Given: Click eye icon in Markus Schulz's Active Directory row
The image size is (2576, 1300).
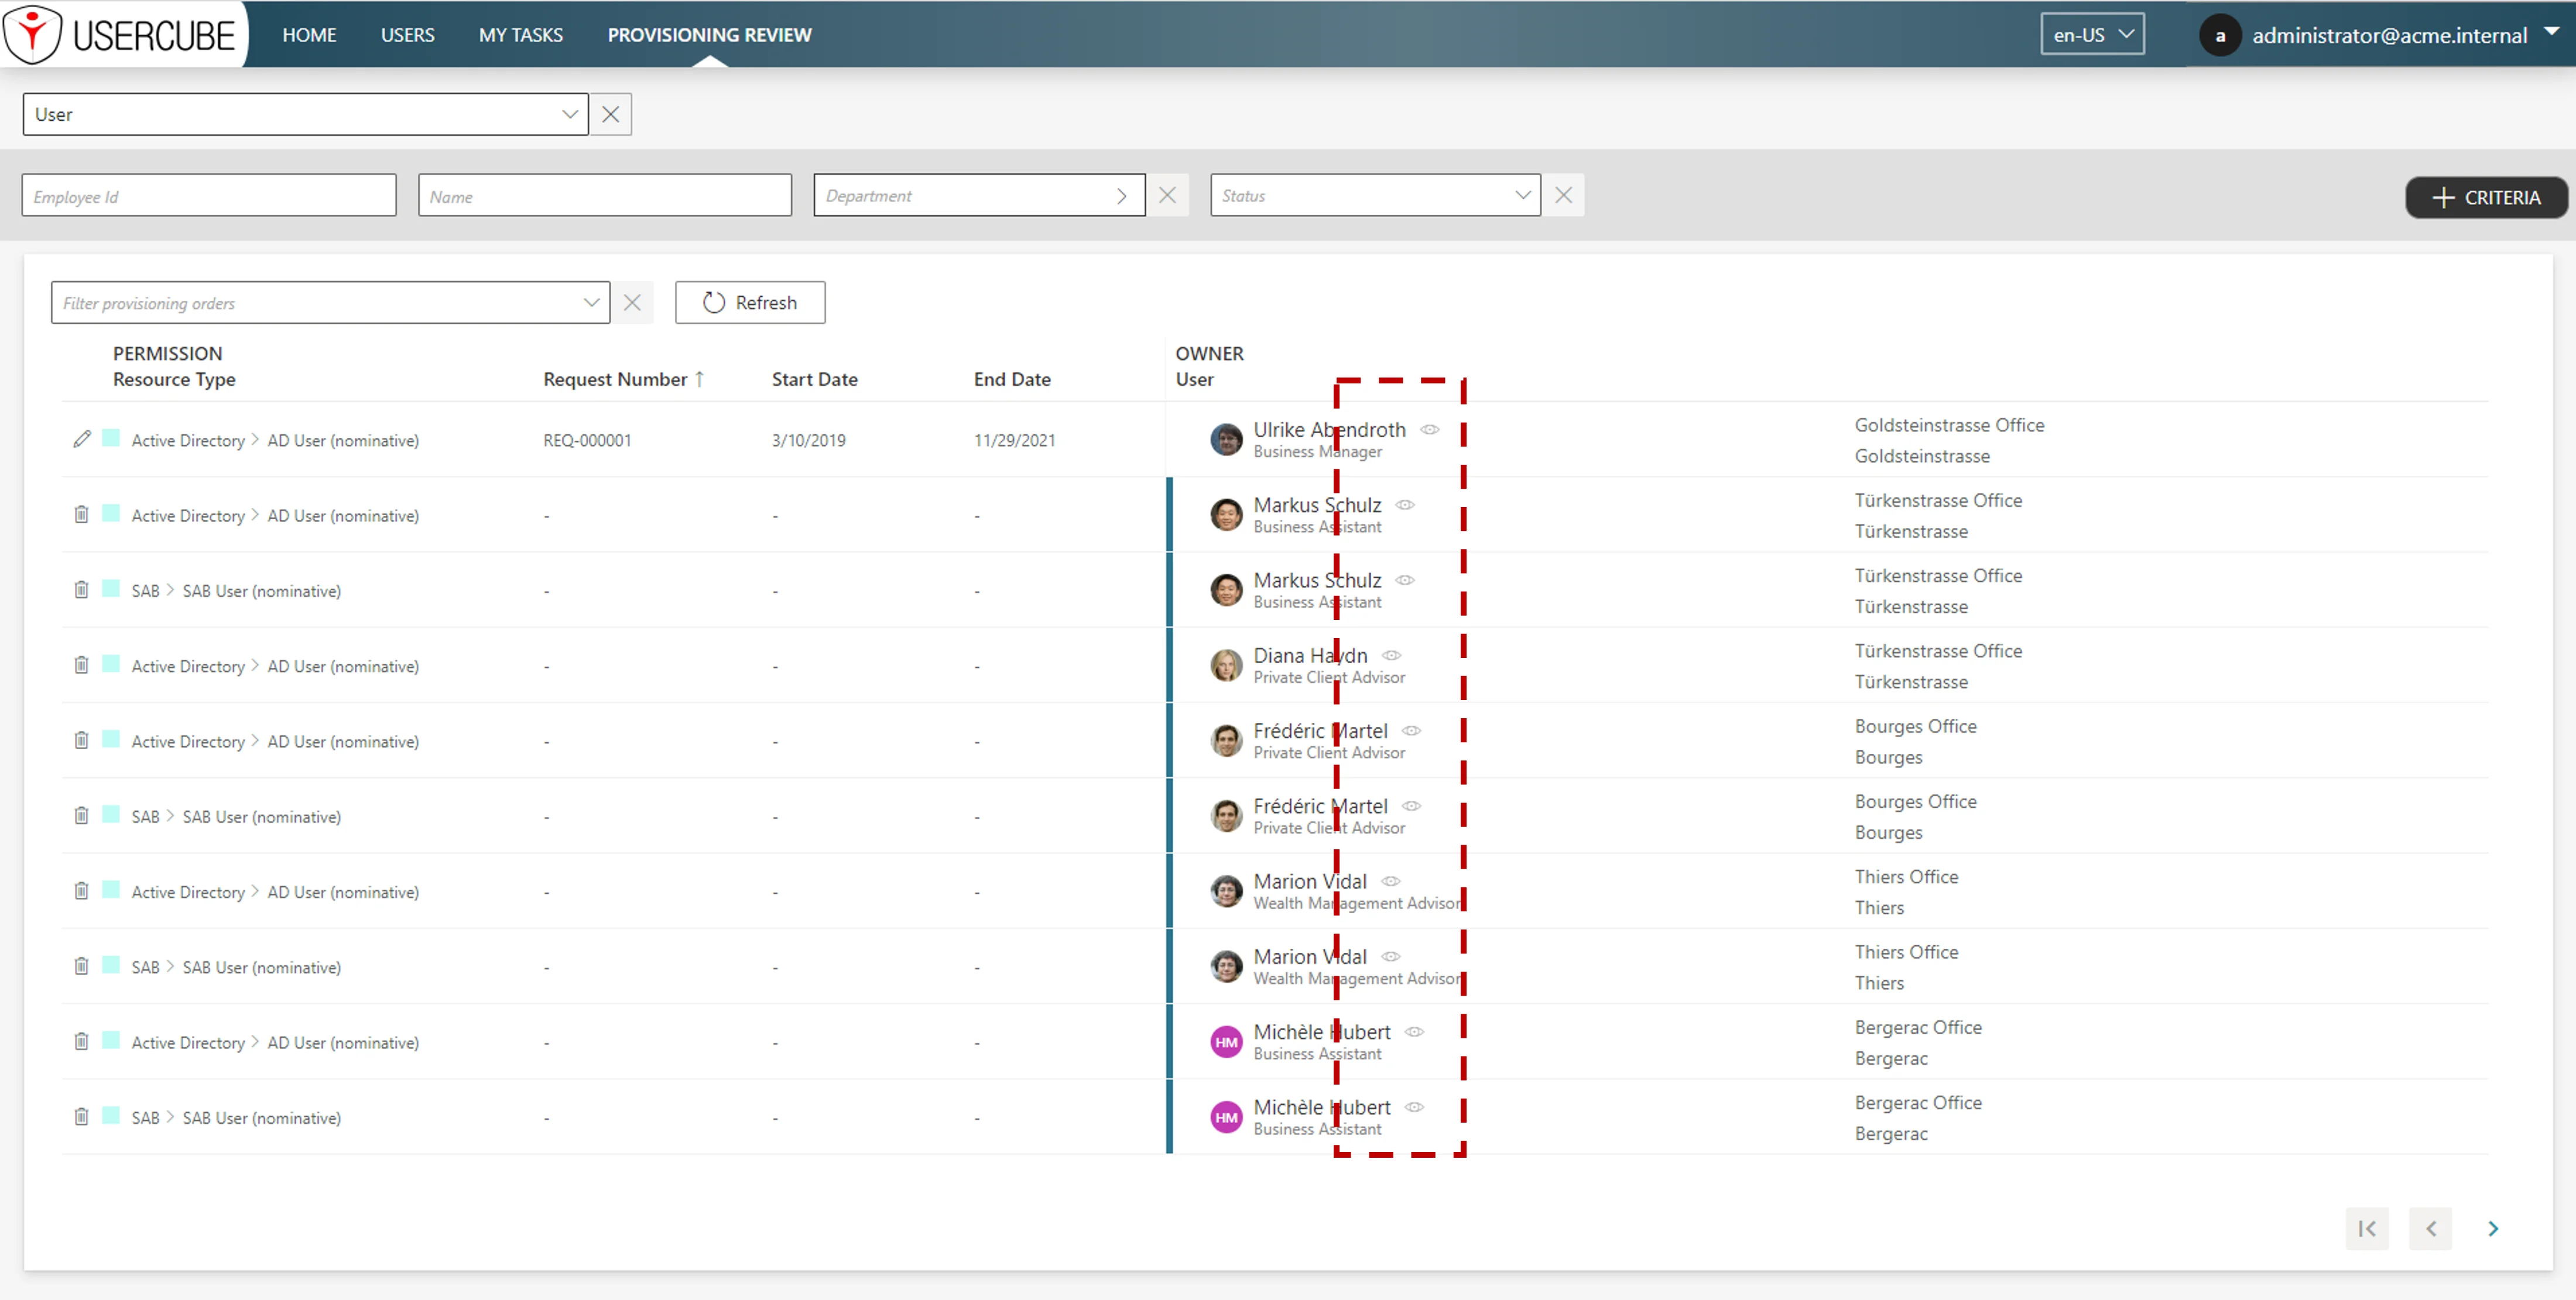Looking at the screenshot, I should pyautogui.click(x=1405, y=505).
